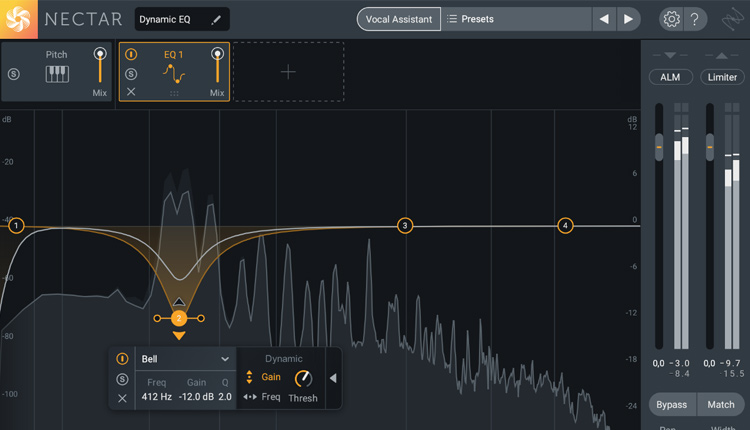This screenshot has height=430, width=750.
Task: Select Dynamic Gain mode
Action: pyautogui.click(x=265, y=377)
